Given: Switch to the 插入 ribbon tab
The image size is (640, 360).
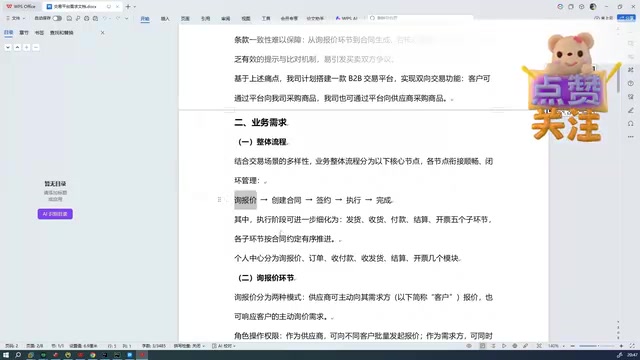Looking at the screenshot, I should point(165,19).
